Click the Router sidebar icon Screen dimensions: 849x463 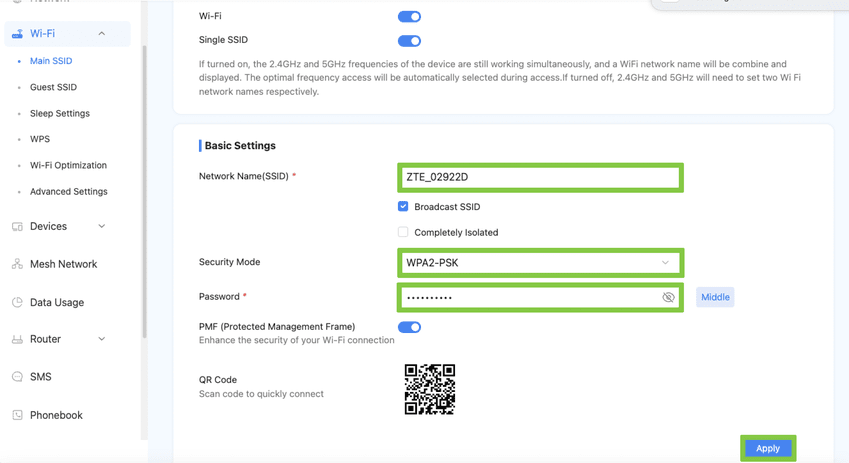click(17, 340)
